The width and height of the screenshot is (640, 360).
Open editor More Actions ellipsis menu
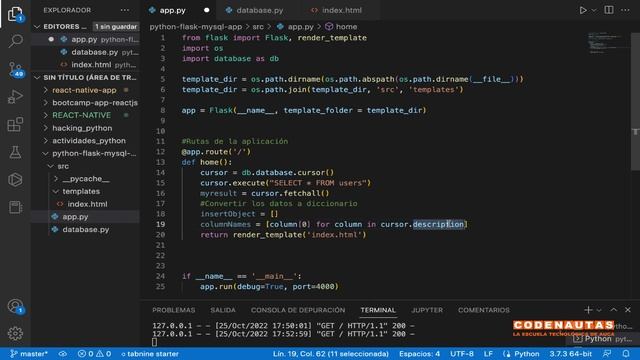pyautogui.click(x=625, y=10)
